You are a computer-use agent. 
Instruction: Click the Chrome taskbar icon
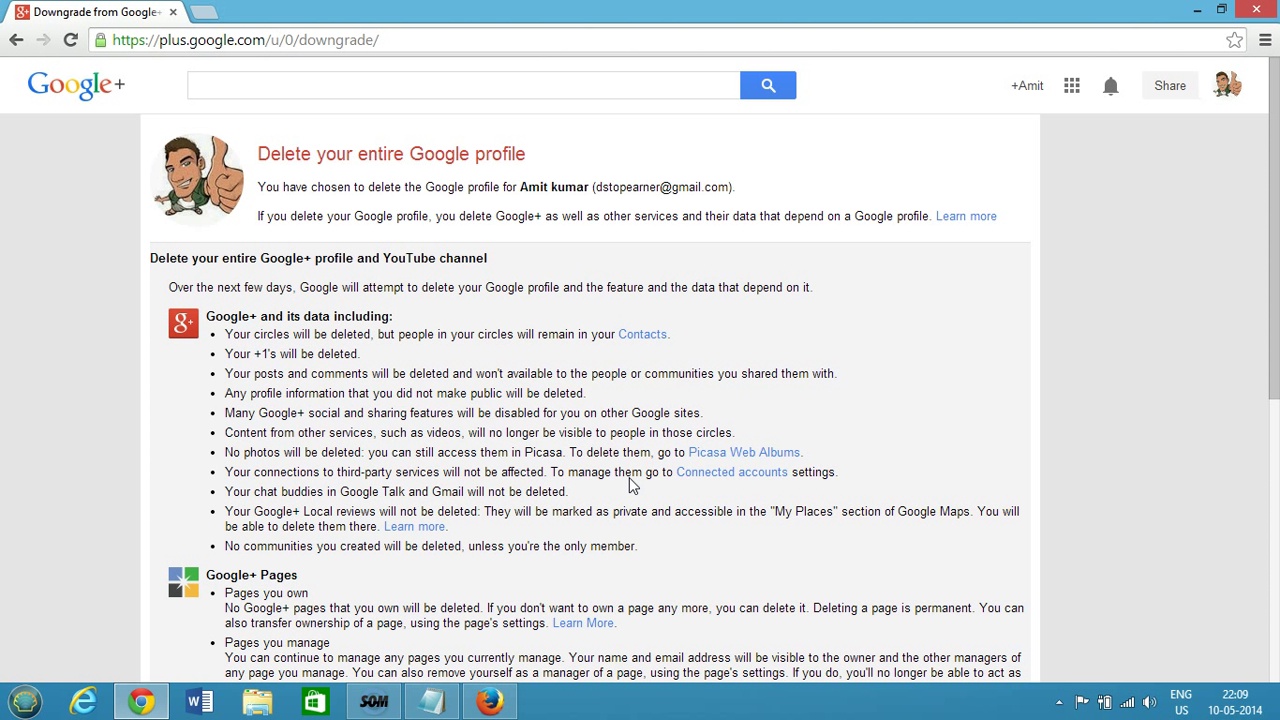141,702
